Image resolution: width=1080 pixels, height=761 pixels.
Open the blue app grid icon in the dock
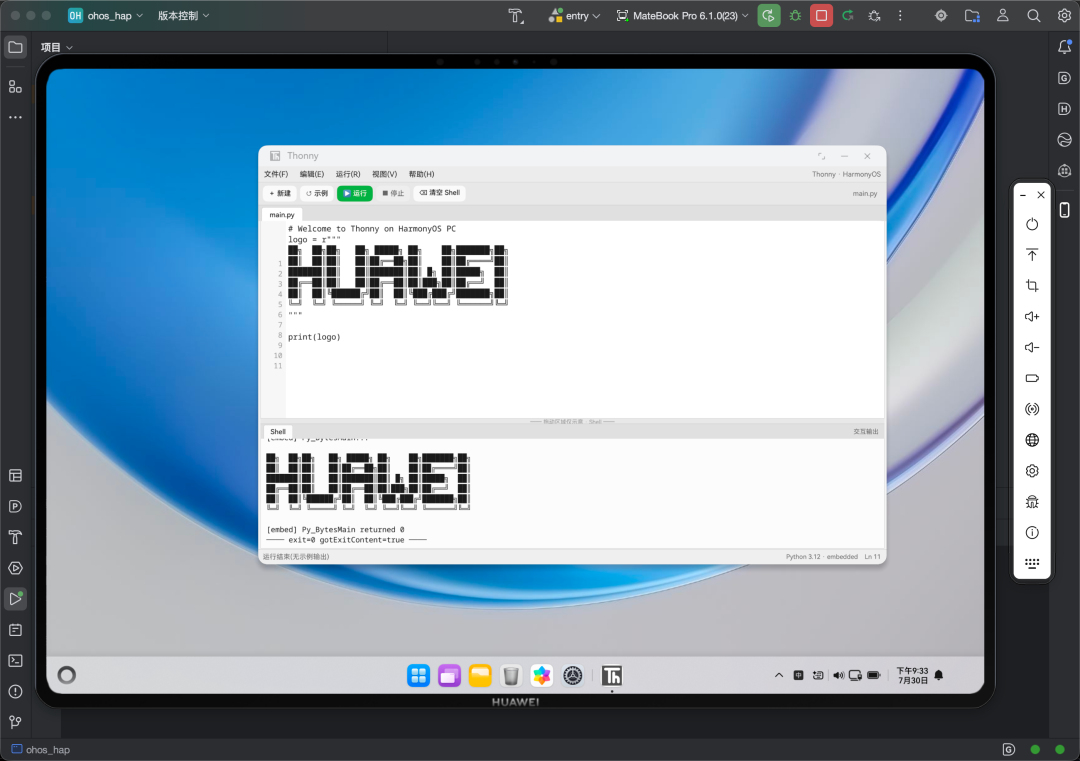click(418, 676)
